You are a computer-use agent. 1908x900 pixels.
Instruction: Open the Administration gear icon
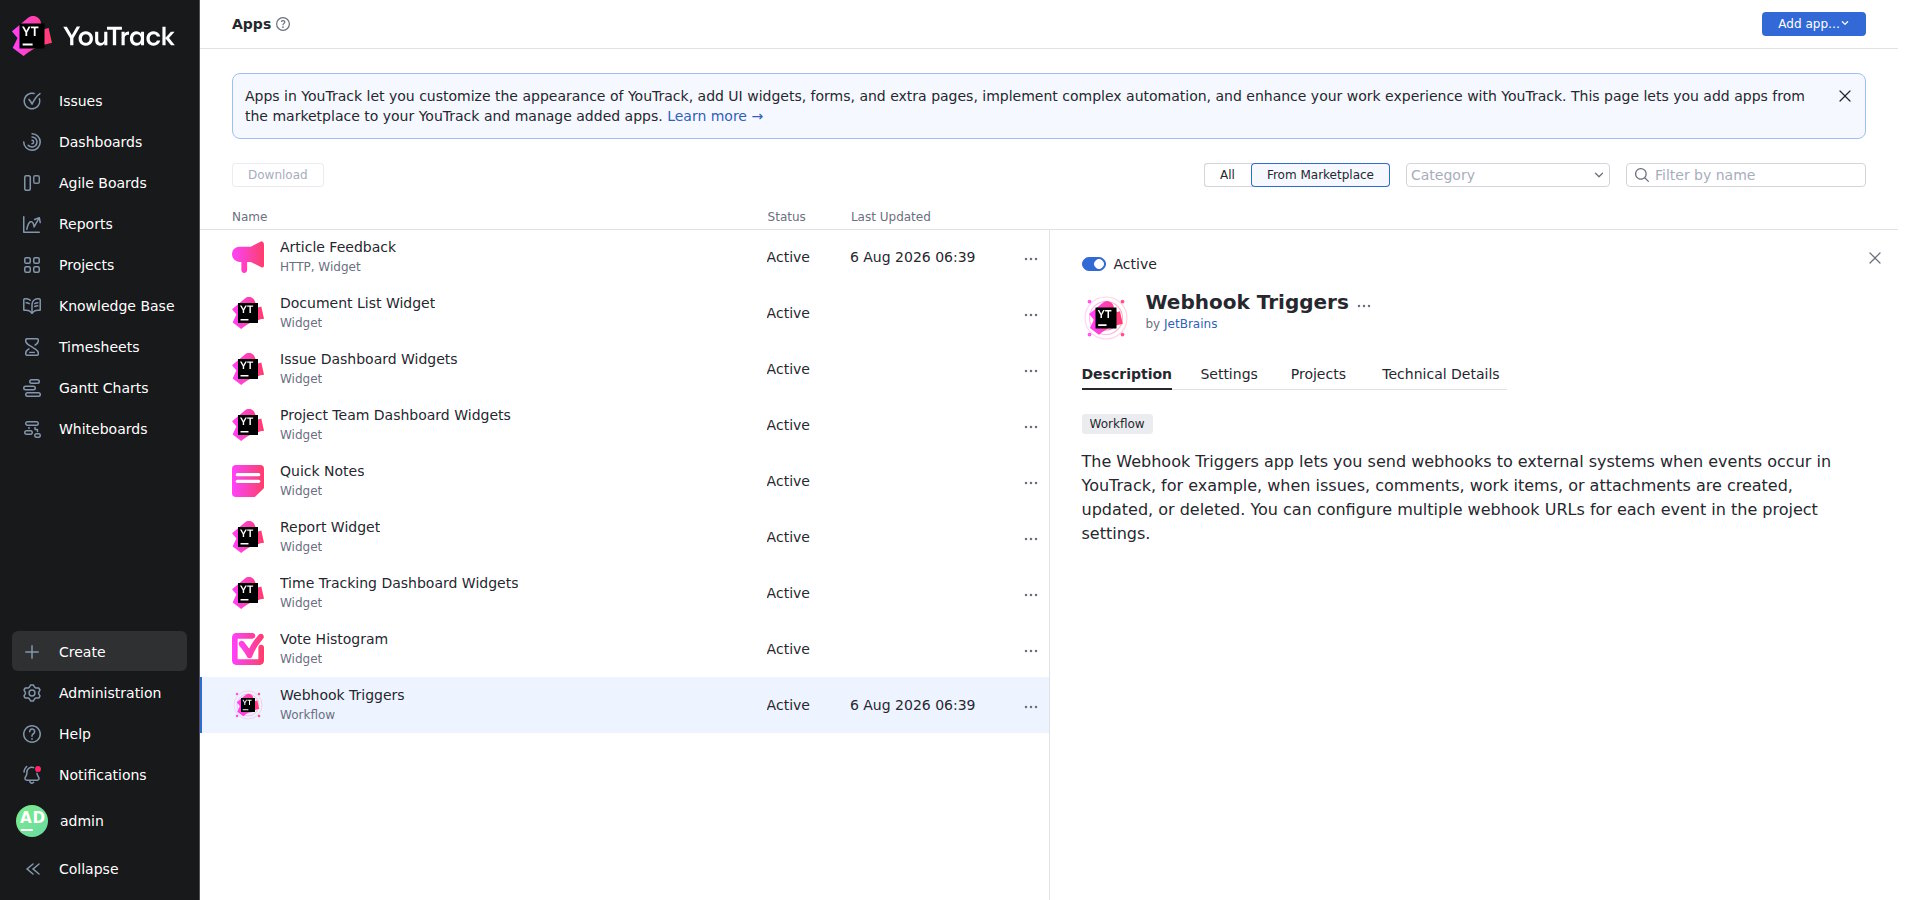pyautogui.click(x=32, y=693)
